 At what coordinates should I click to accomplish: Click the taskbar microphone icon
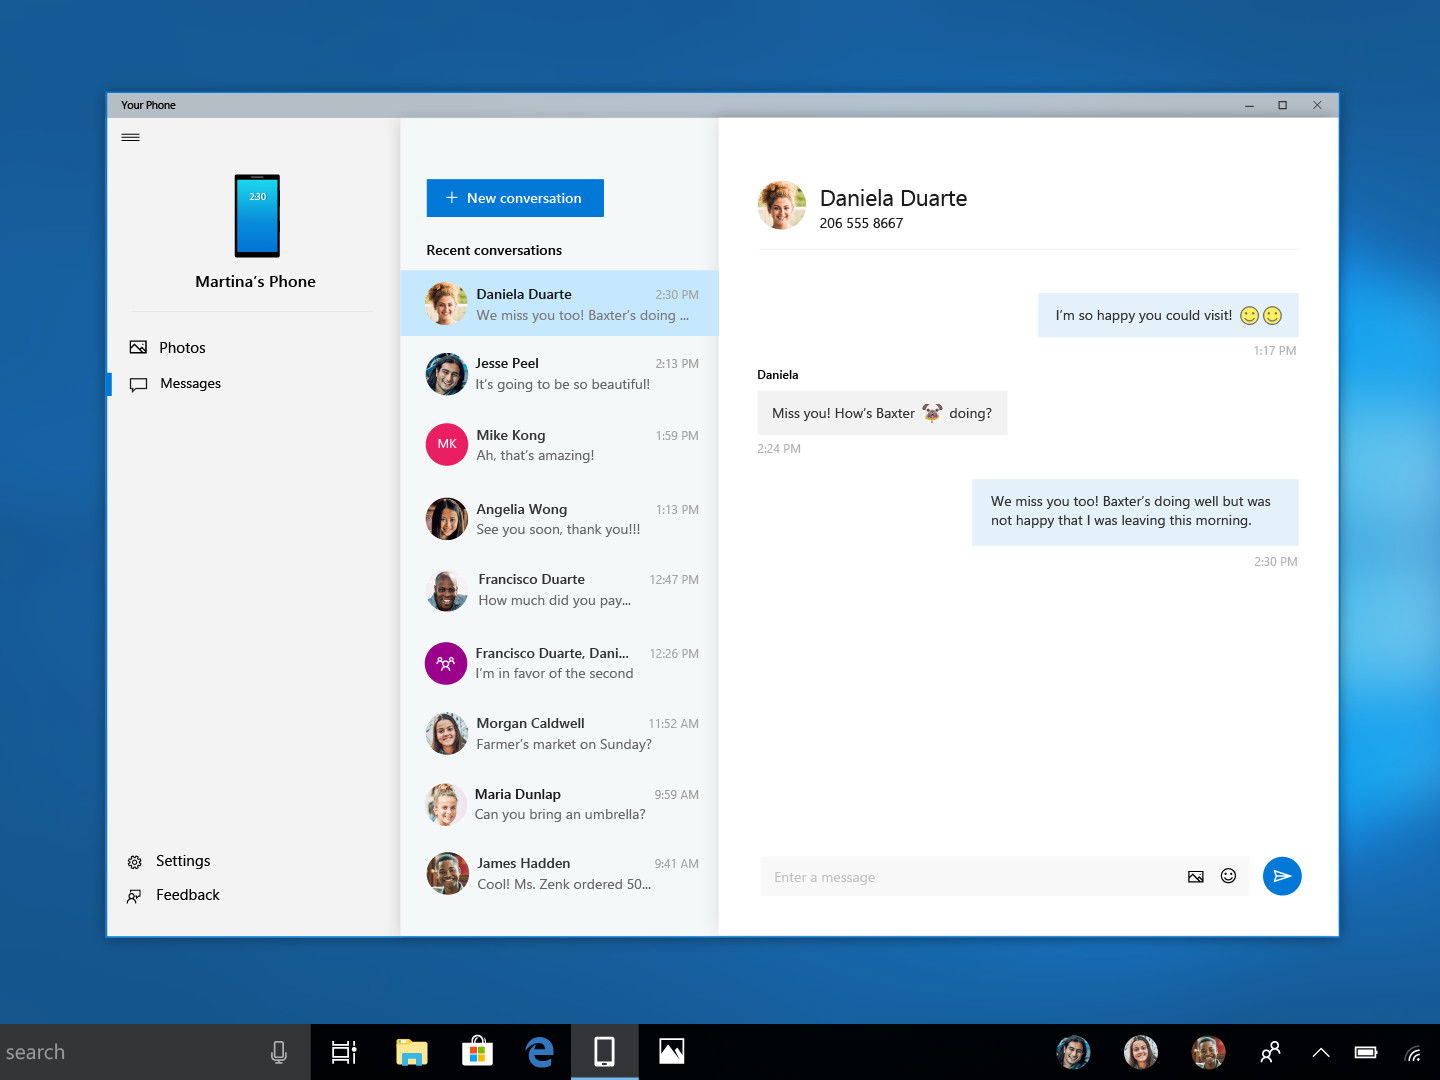(x=279, y=1052)
